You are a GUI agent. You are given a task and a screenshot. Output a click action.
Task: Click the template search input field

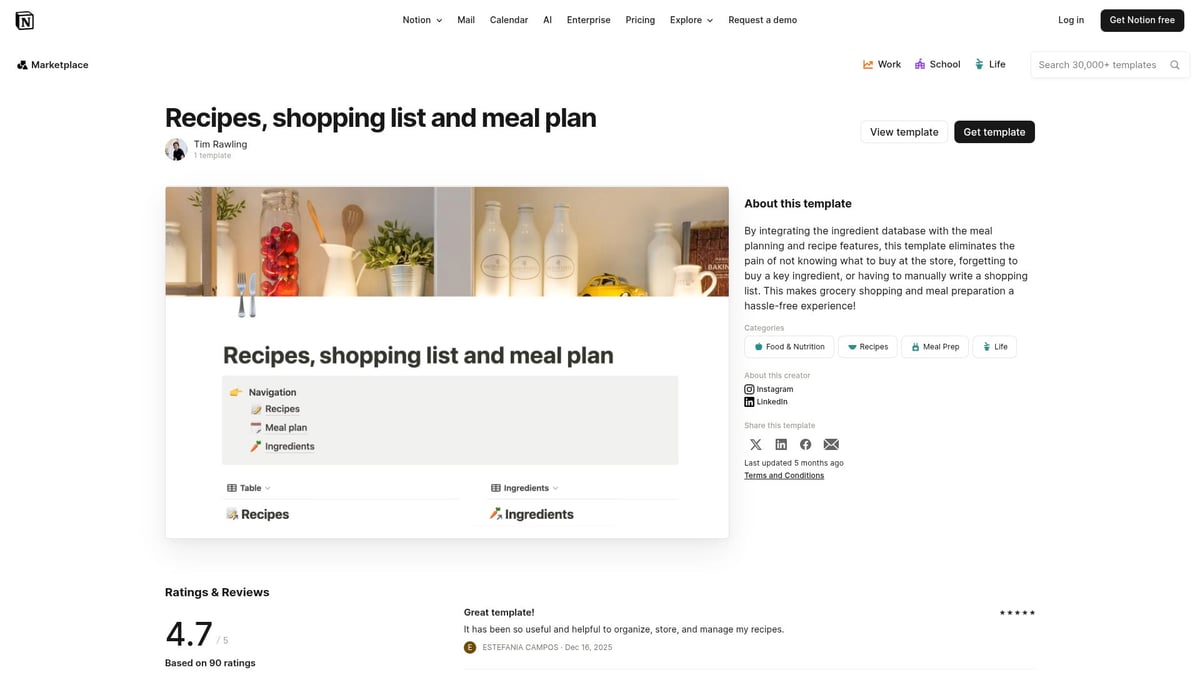point(1100,64)
